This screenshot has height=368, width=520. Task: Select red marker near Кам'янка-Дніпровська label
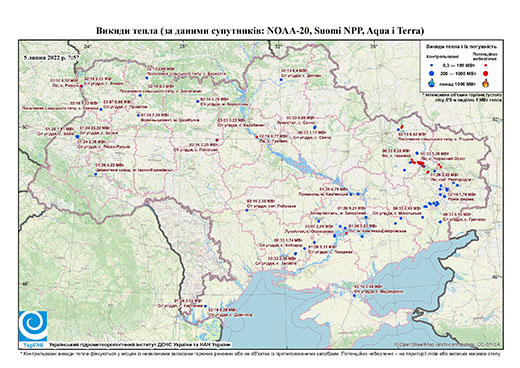[x=347, y=233]
